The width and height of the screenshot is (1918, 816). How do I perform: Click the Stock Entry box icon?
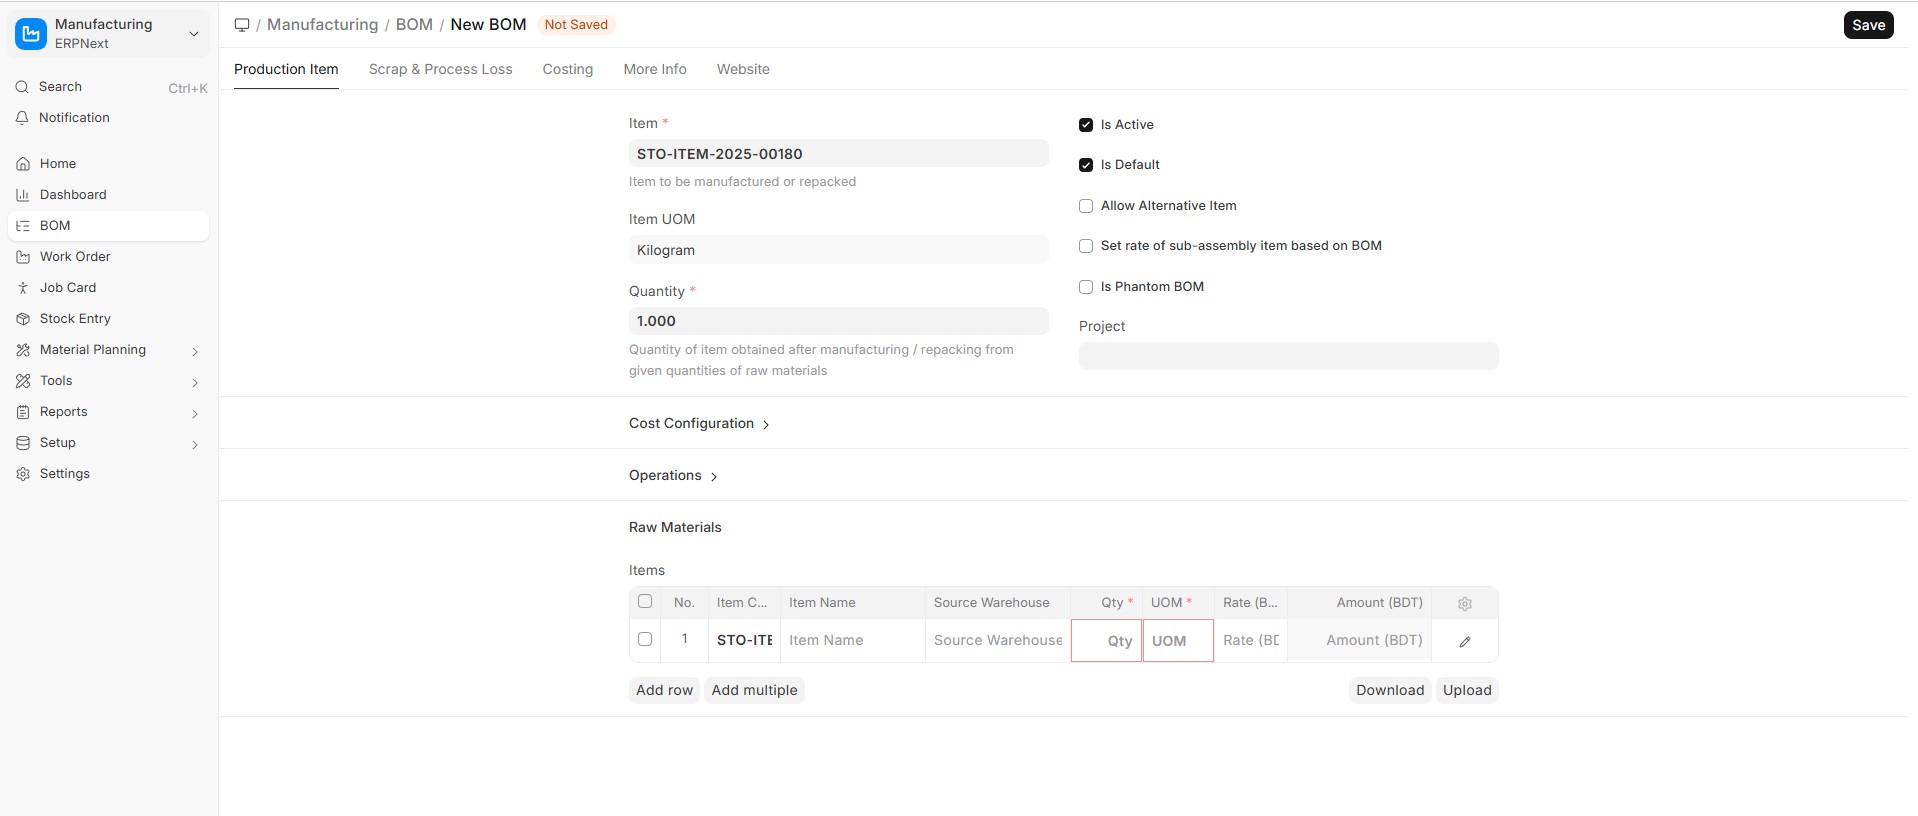point(23,319)
